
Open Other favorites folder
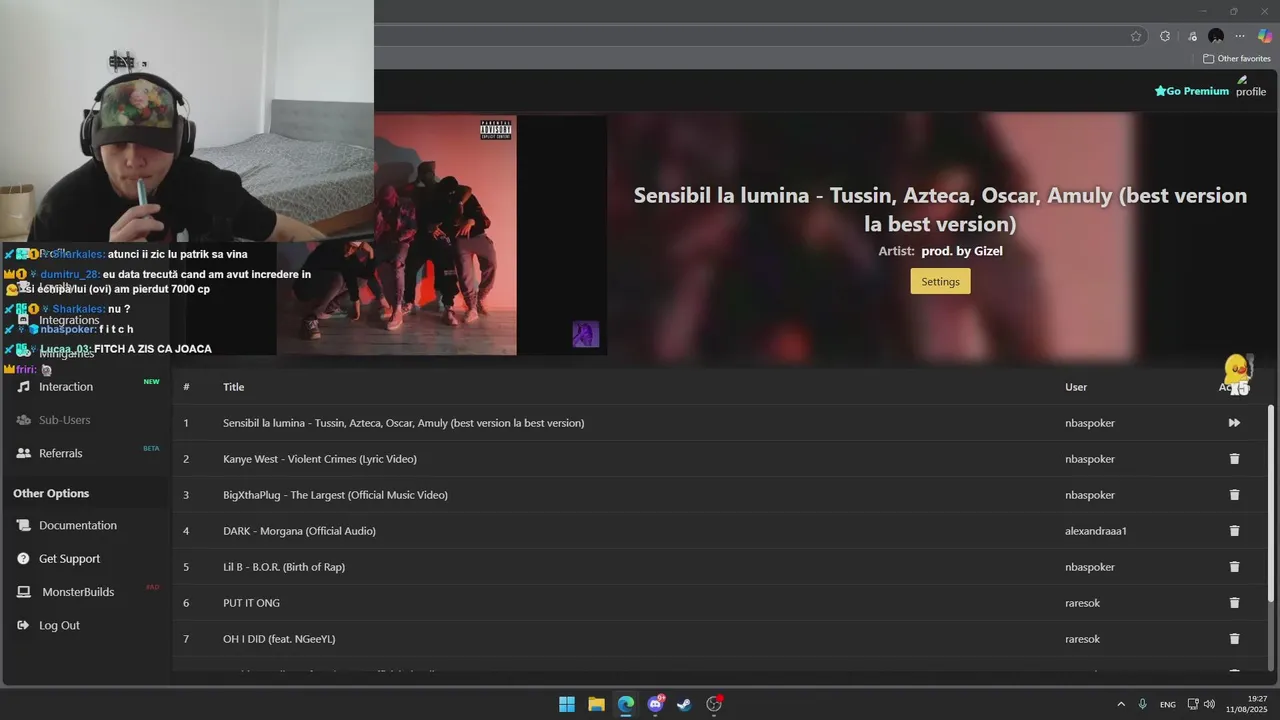point(1236,59)
